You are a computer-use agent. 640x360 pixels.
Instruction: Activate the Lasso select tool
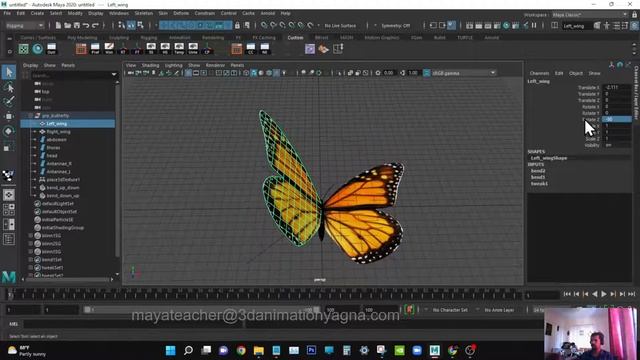(9, 87)
